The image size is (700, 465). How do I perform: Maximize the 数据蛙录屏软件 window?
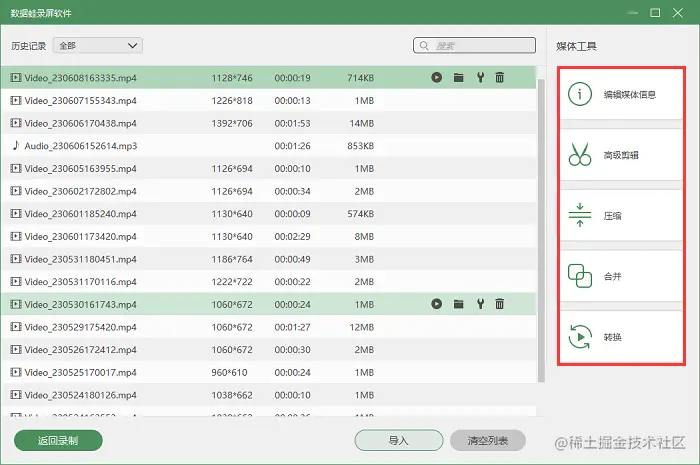(655, 12)
